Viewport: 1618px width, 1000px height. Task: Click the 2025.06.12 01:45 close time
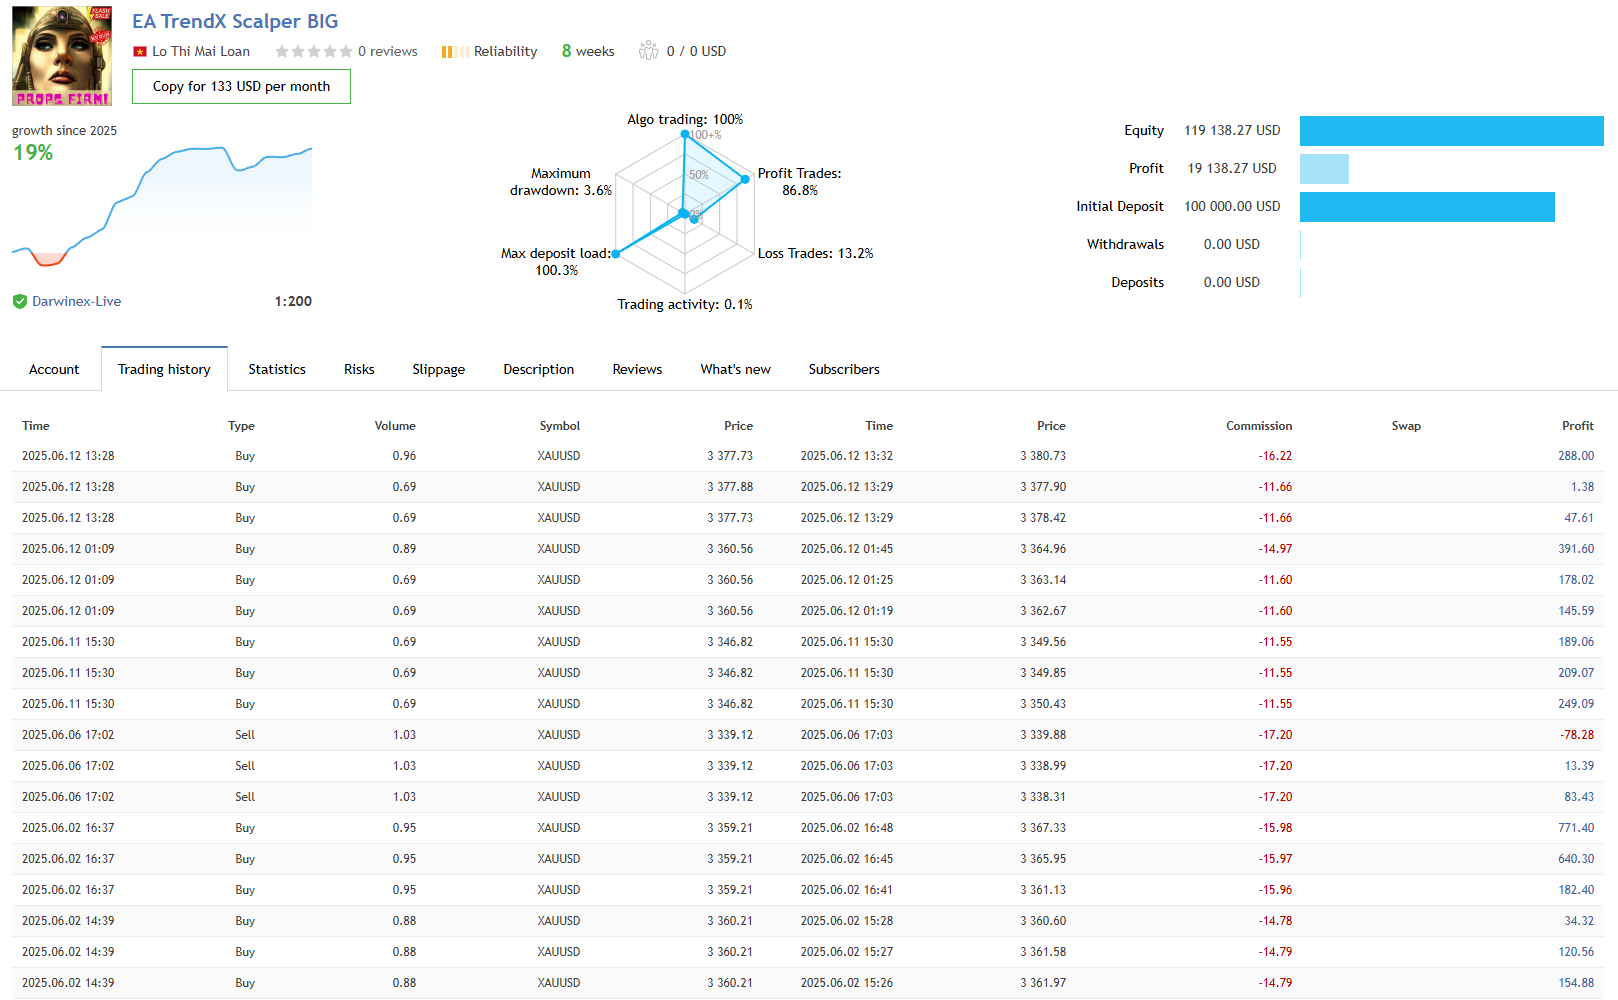[847, 549]
